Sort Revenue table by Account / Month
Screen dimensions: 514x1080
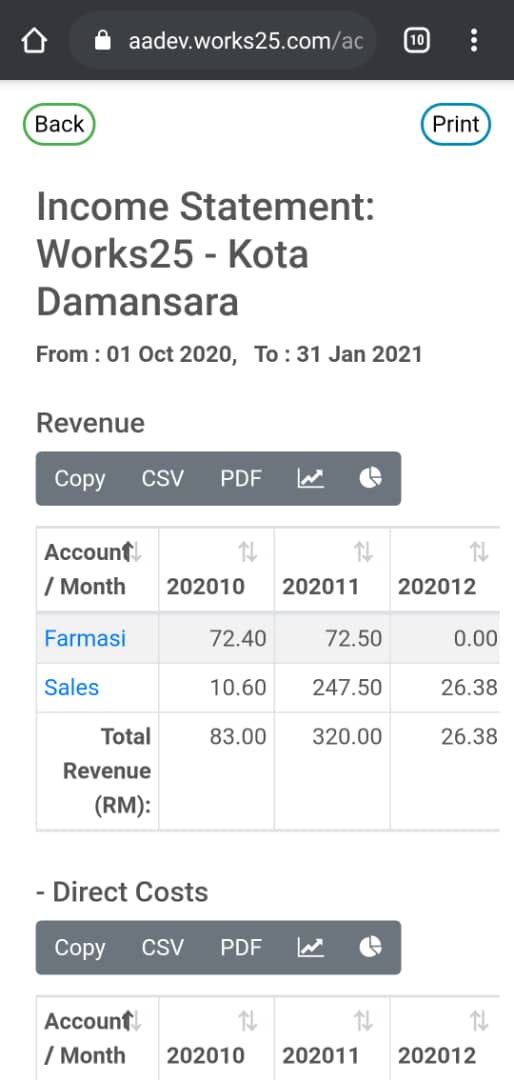97,569
